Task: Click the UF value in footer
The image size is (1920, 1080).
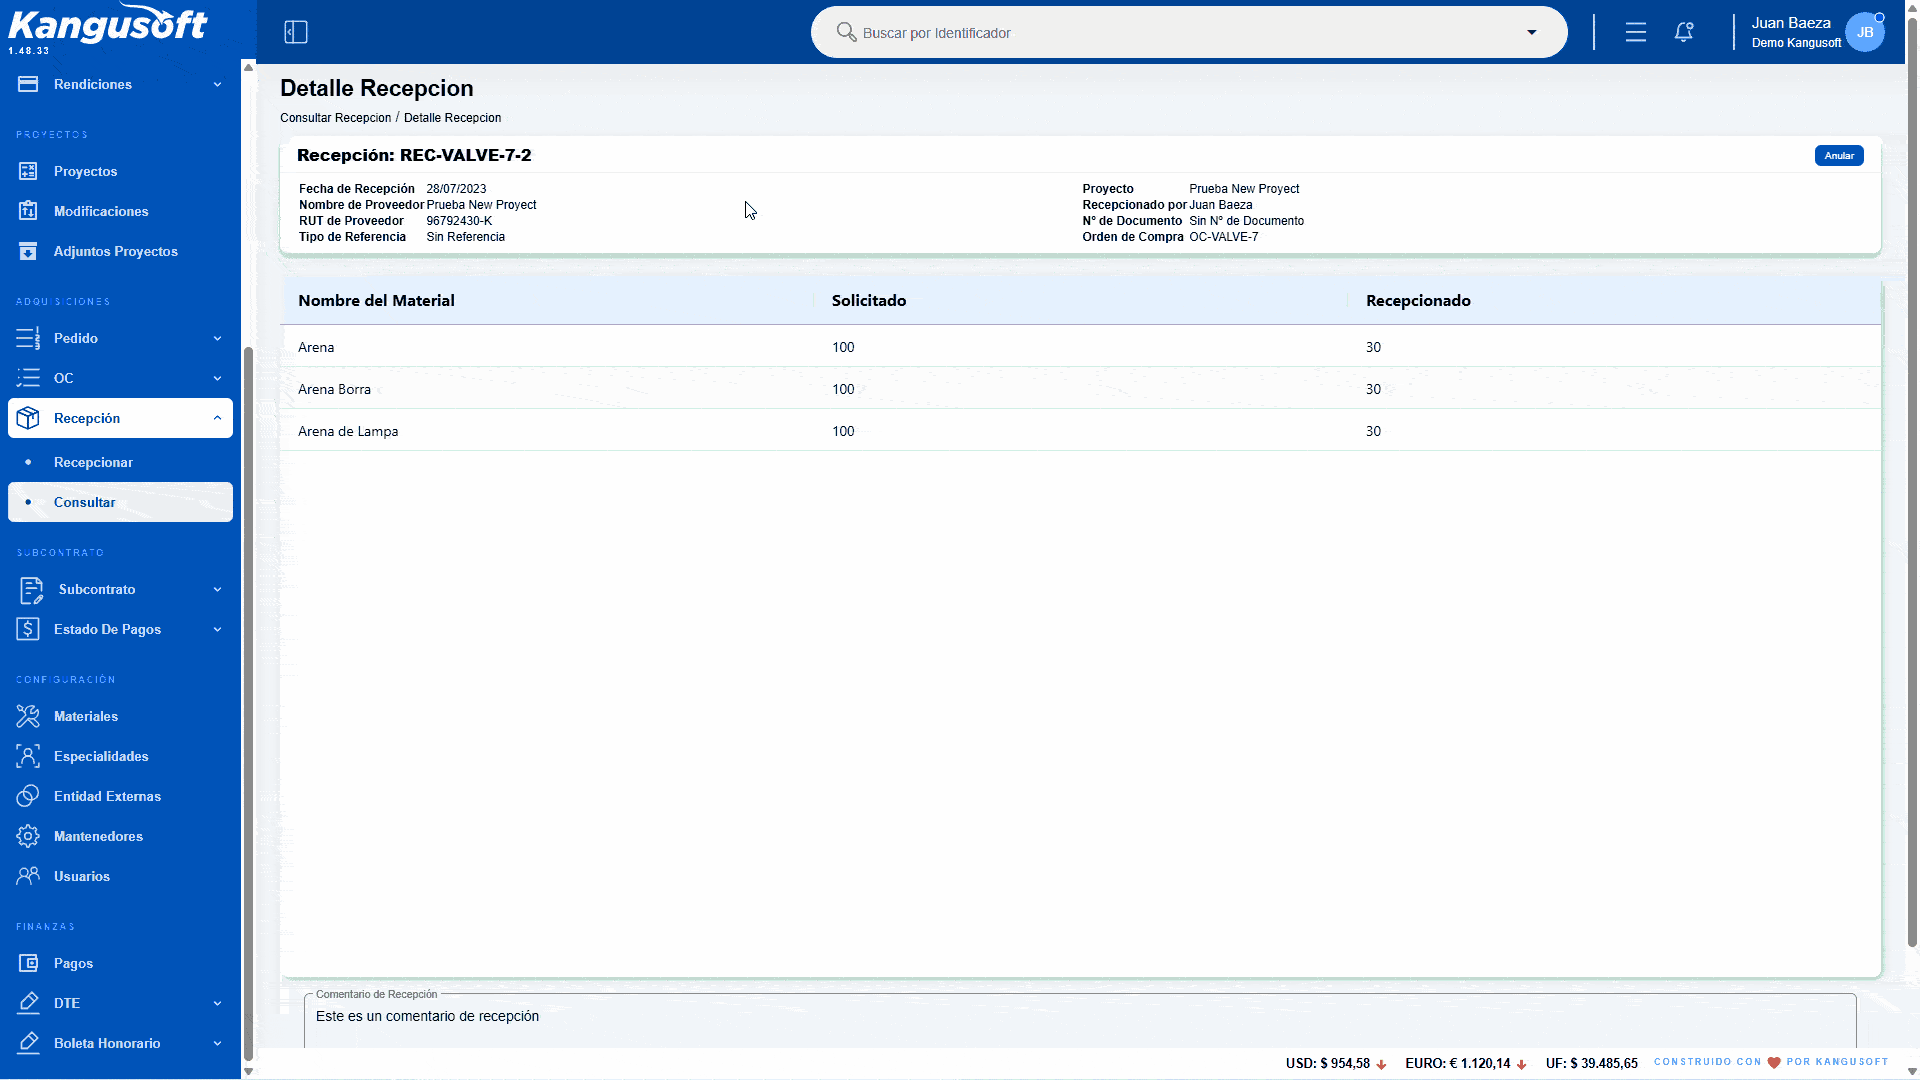Action: pyautogui.click(x=1592, y=1063)
